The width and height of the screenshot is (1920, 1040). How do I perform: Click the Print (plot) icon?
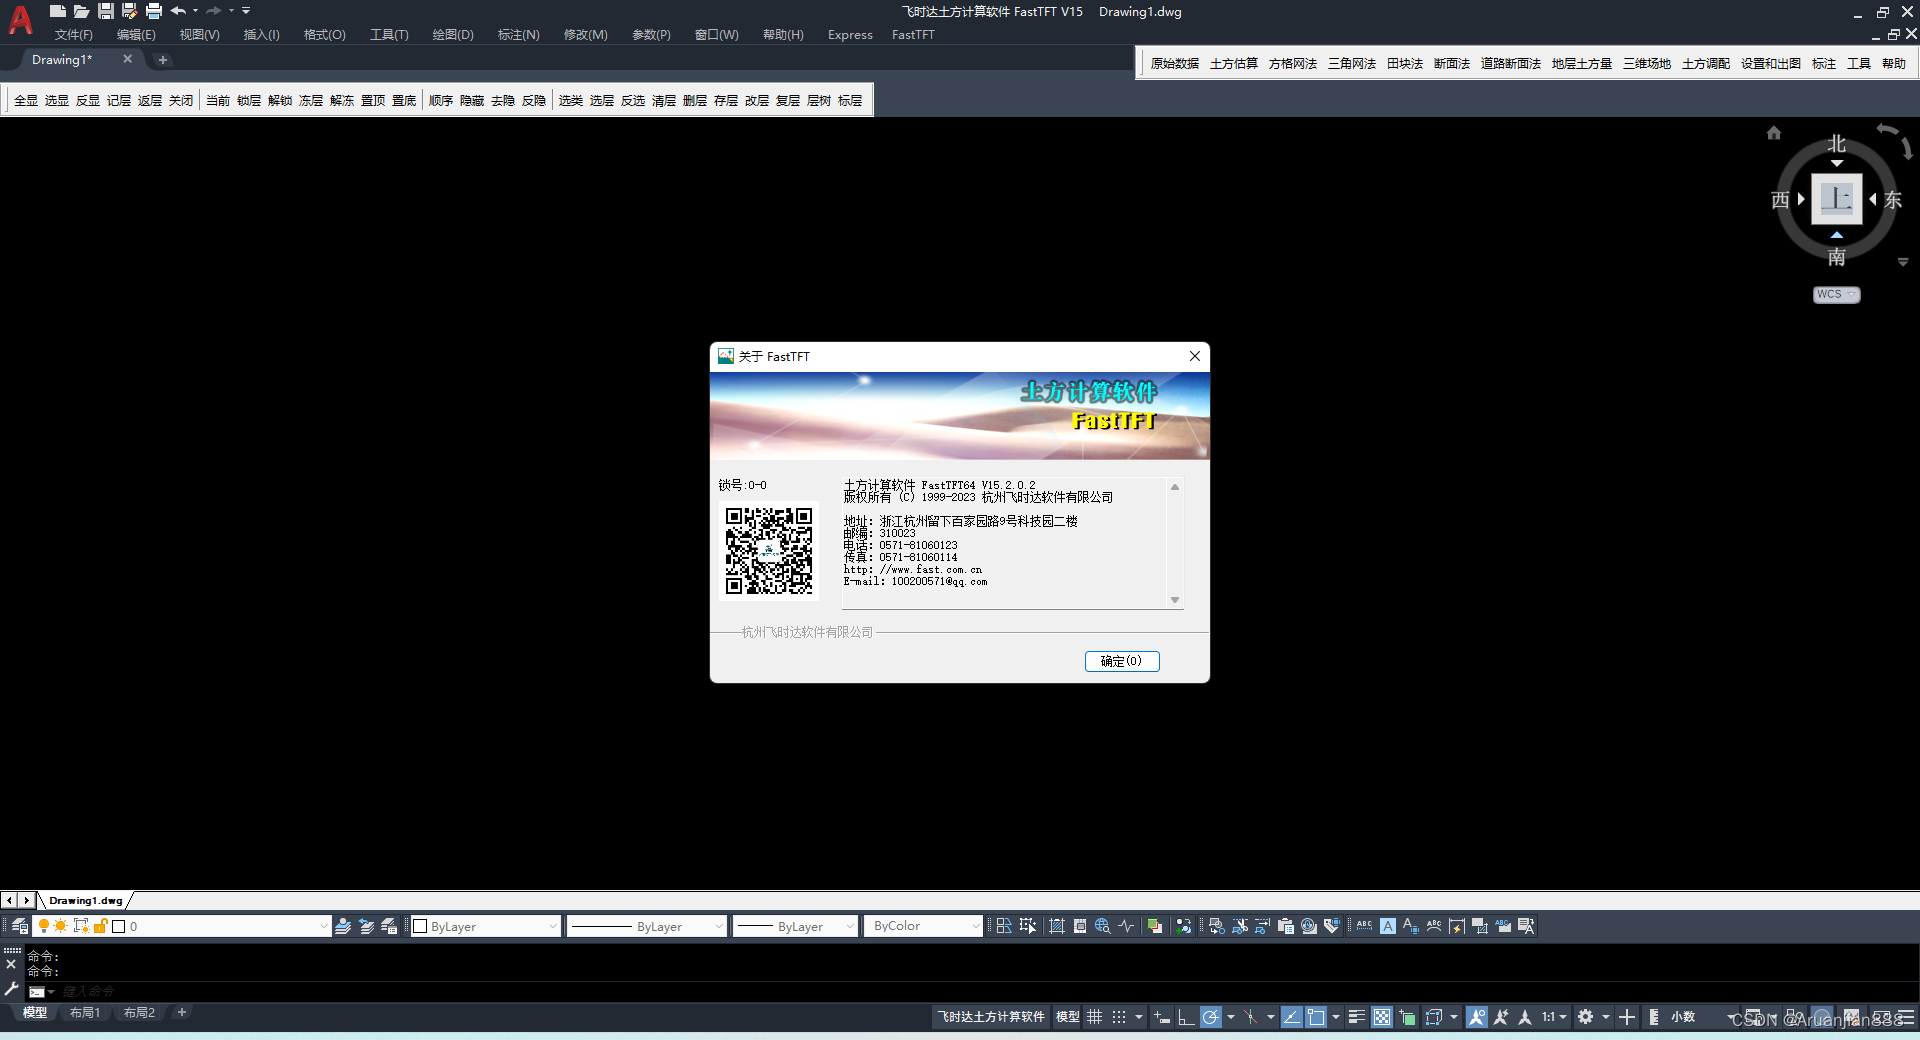153,11
